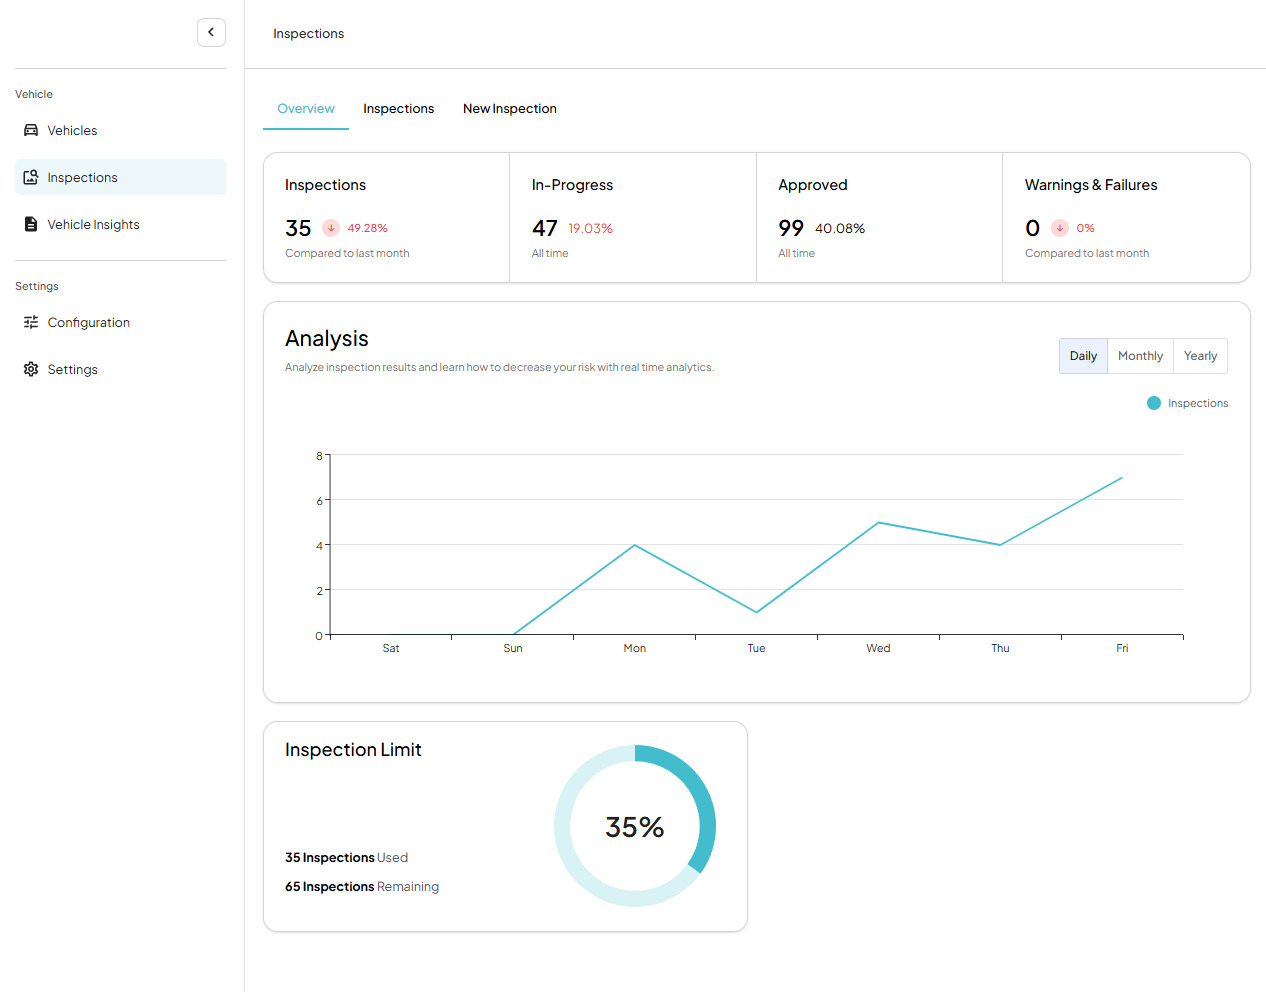Click the chart line point on Wednesday

click(878, 522)
